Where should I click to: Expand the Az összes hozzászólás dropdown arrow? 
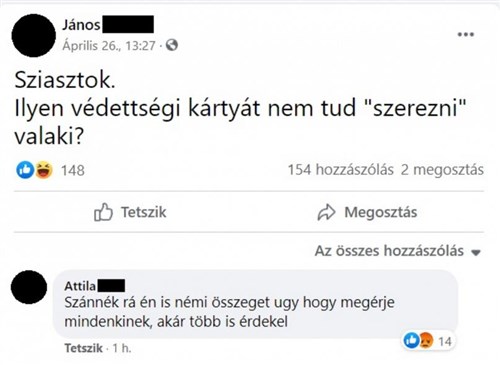point(476,252)
